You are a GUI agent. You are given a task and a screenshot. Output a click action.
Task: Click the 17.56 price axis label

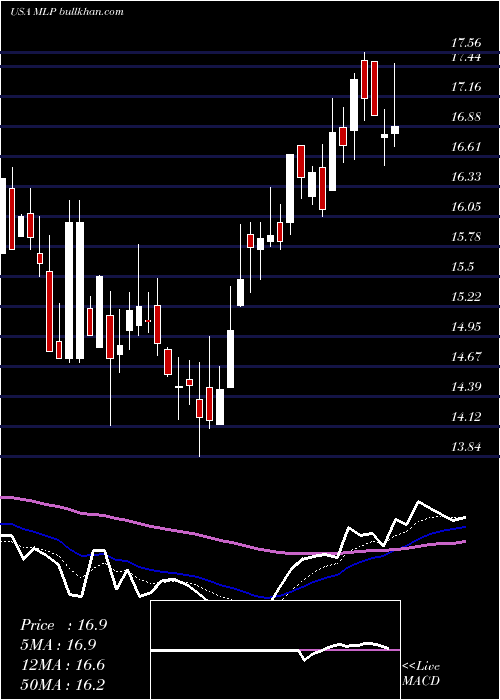point(466,43)
